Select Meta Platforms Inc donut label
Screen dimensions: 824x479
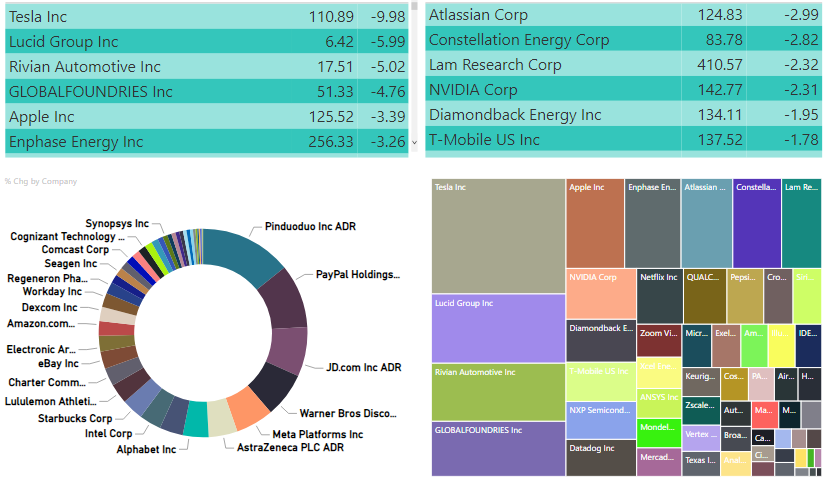[318, 434]
